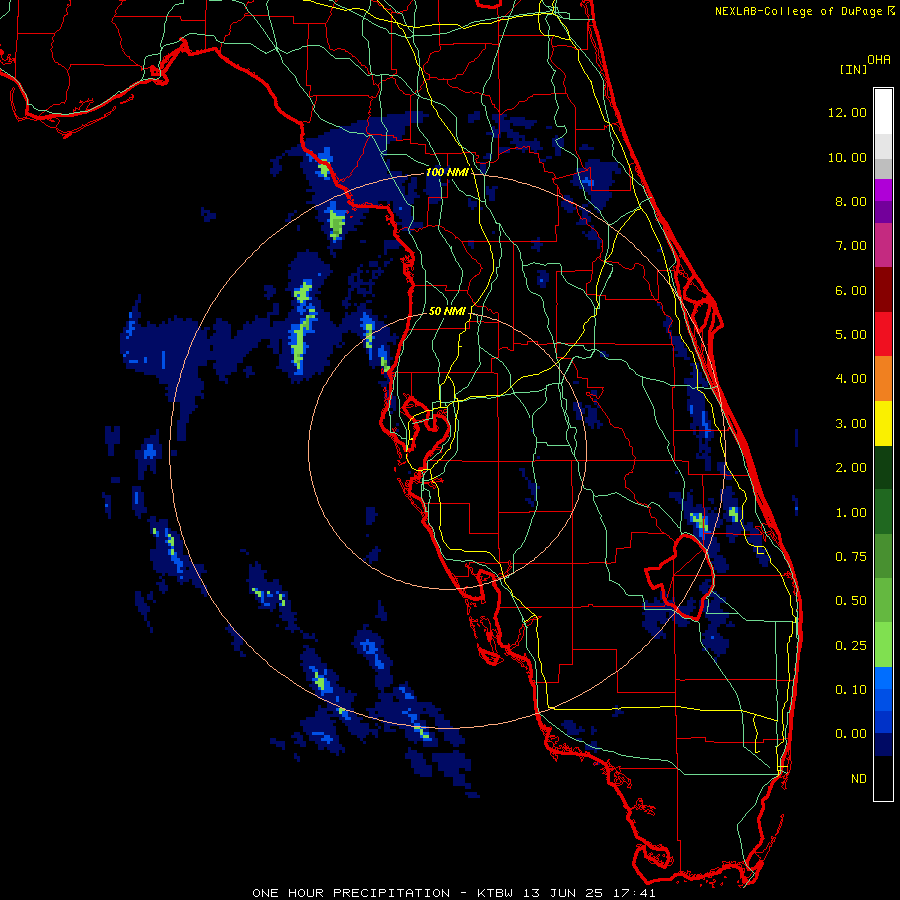This screenshot has height=900, width=900.
Task: Select the 0.75 legend value
Action: [x=851, y=557]
